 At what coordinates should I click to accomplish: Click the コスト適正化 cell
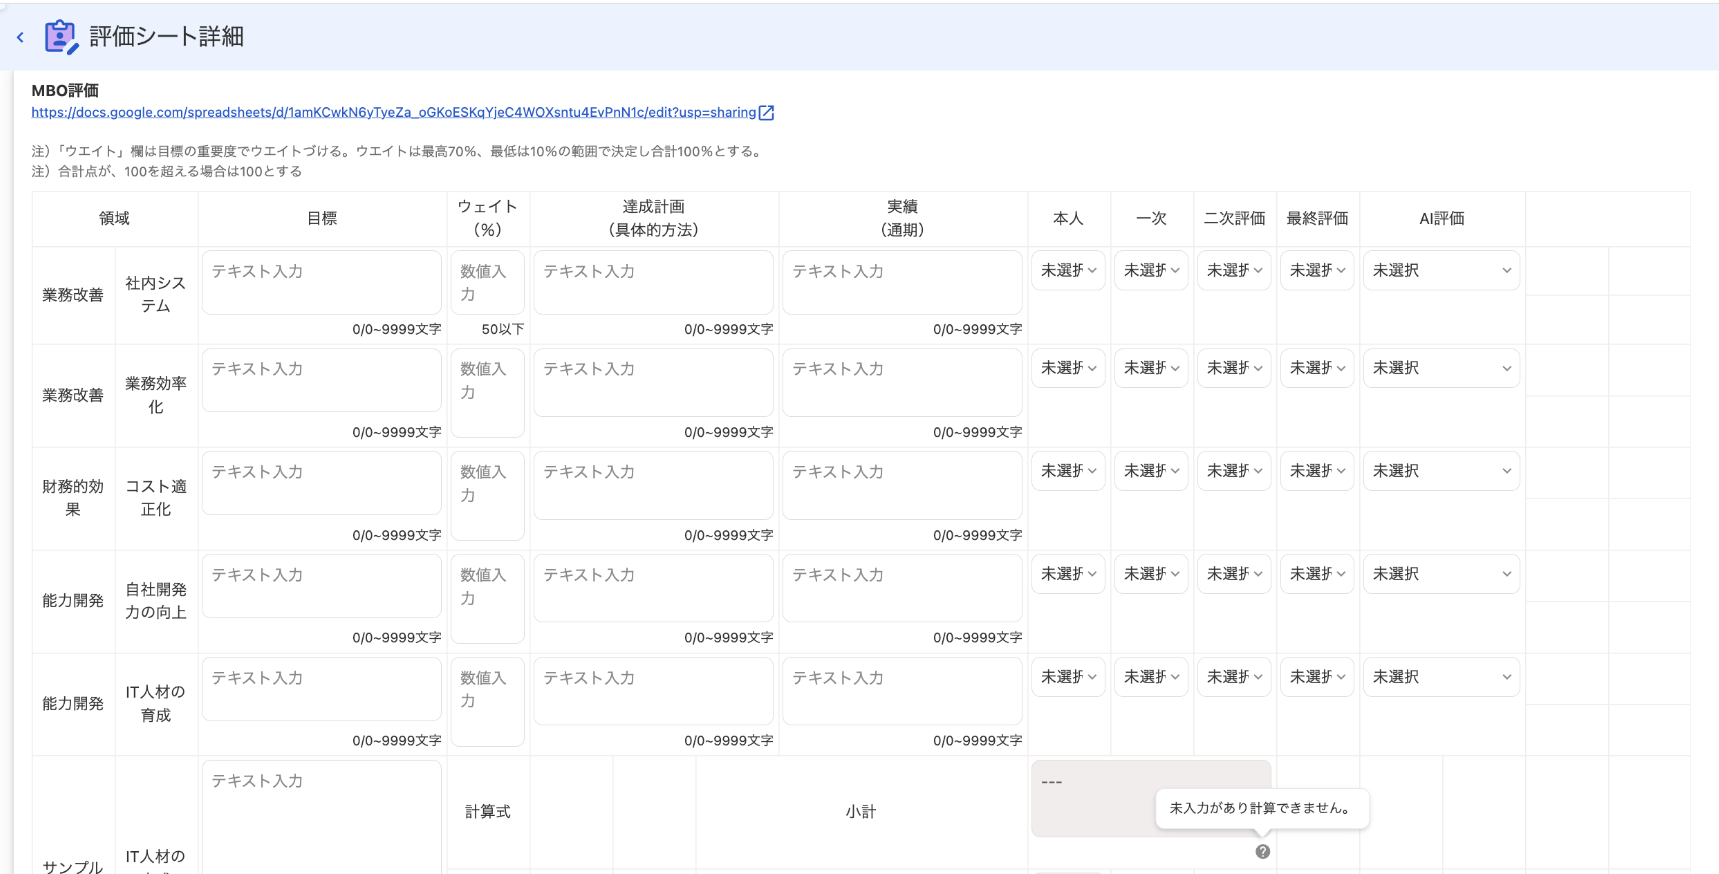[x=156, y=498]
